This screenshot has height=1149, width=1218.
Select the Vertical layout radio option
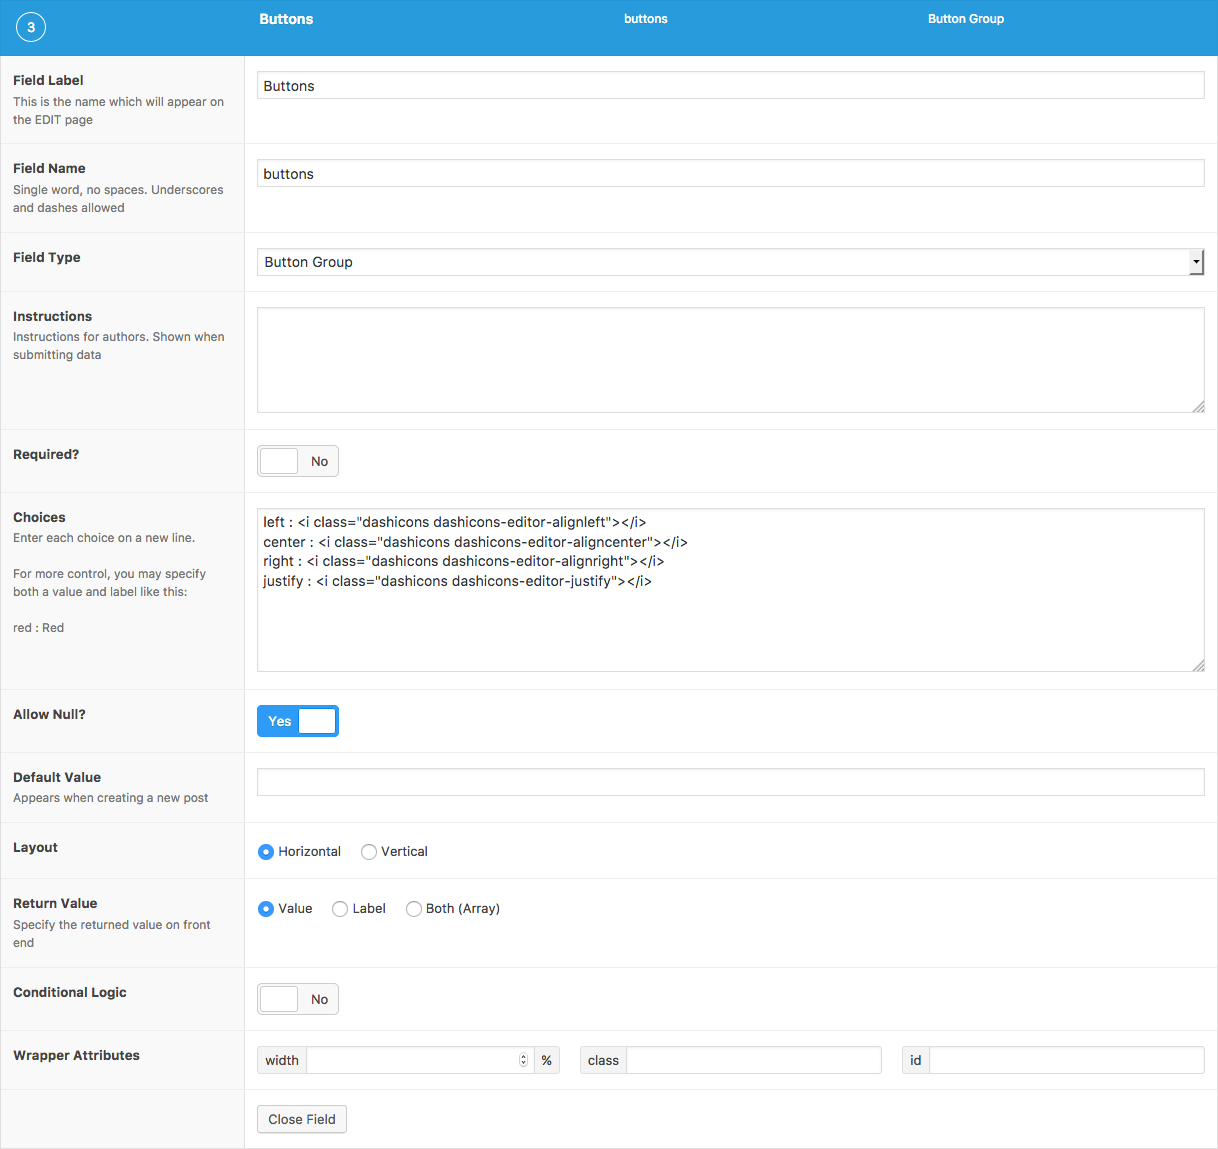point(369,852)
